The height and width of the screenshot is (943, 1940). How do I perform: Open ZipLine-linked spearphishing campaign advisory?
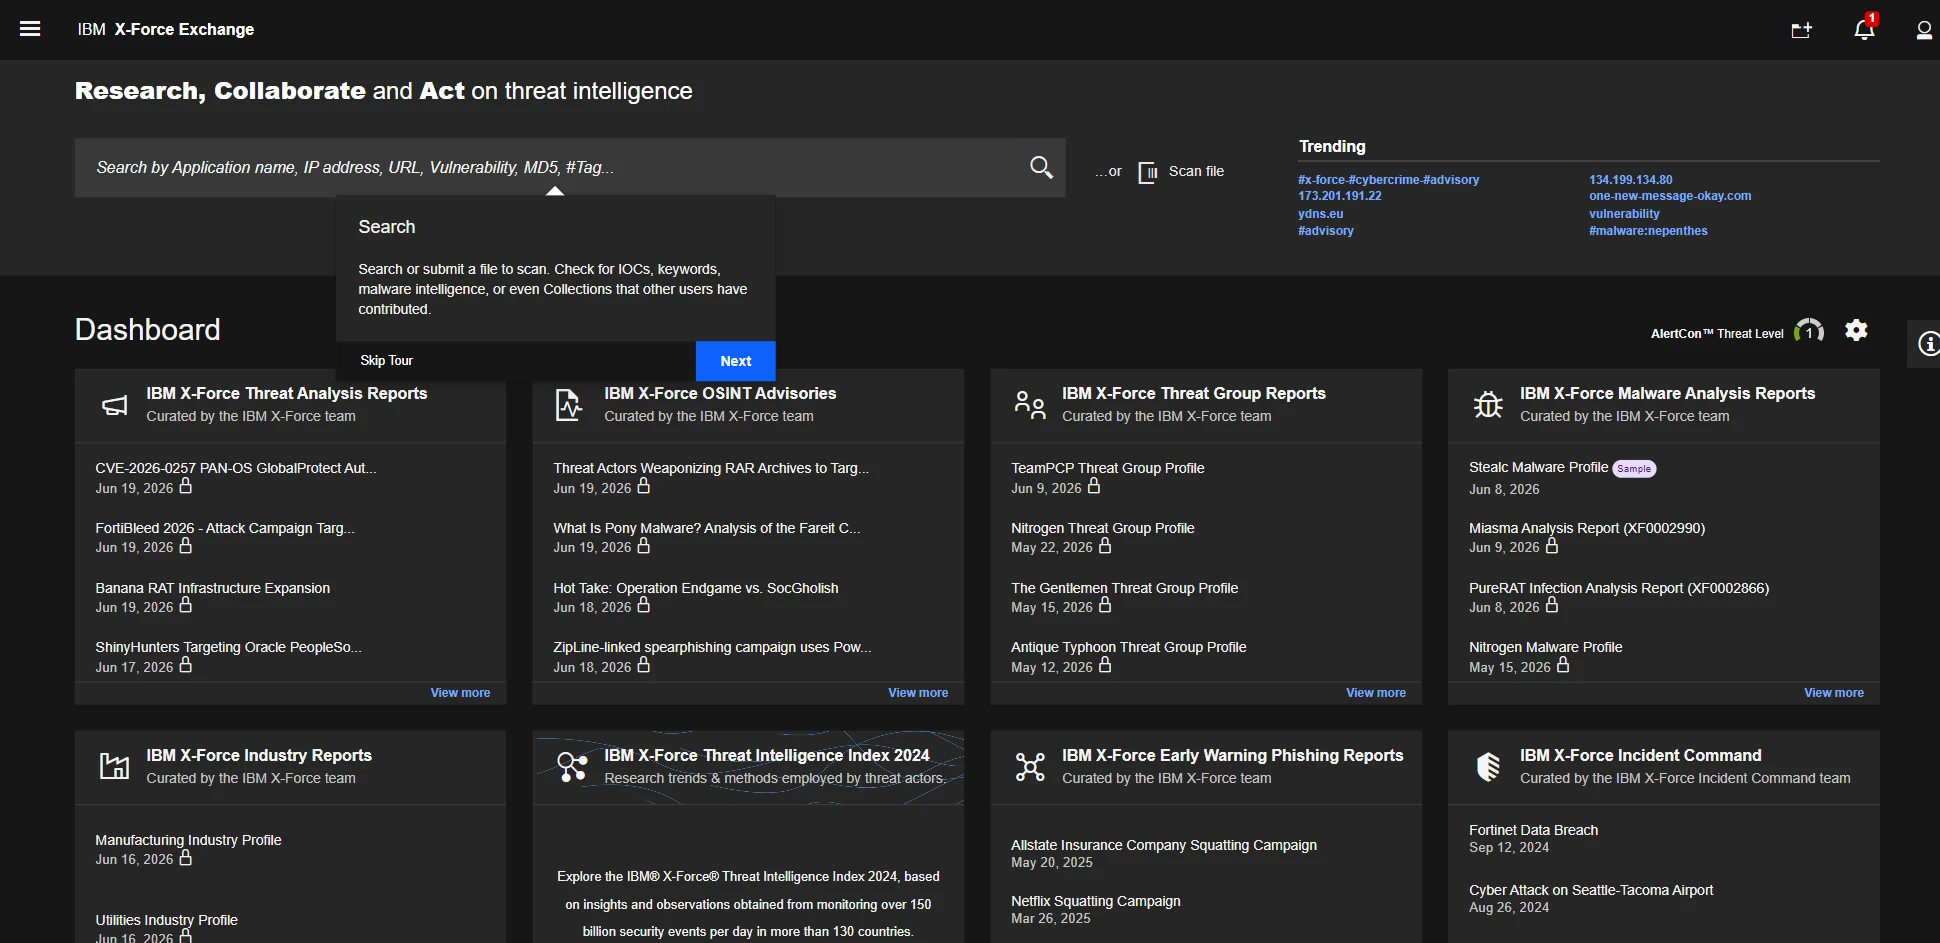point(712,647)
